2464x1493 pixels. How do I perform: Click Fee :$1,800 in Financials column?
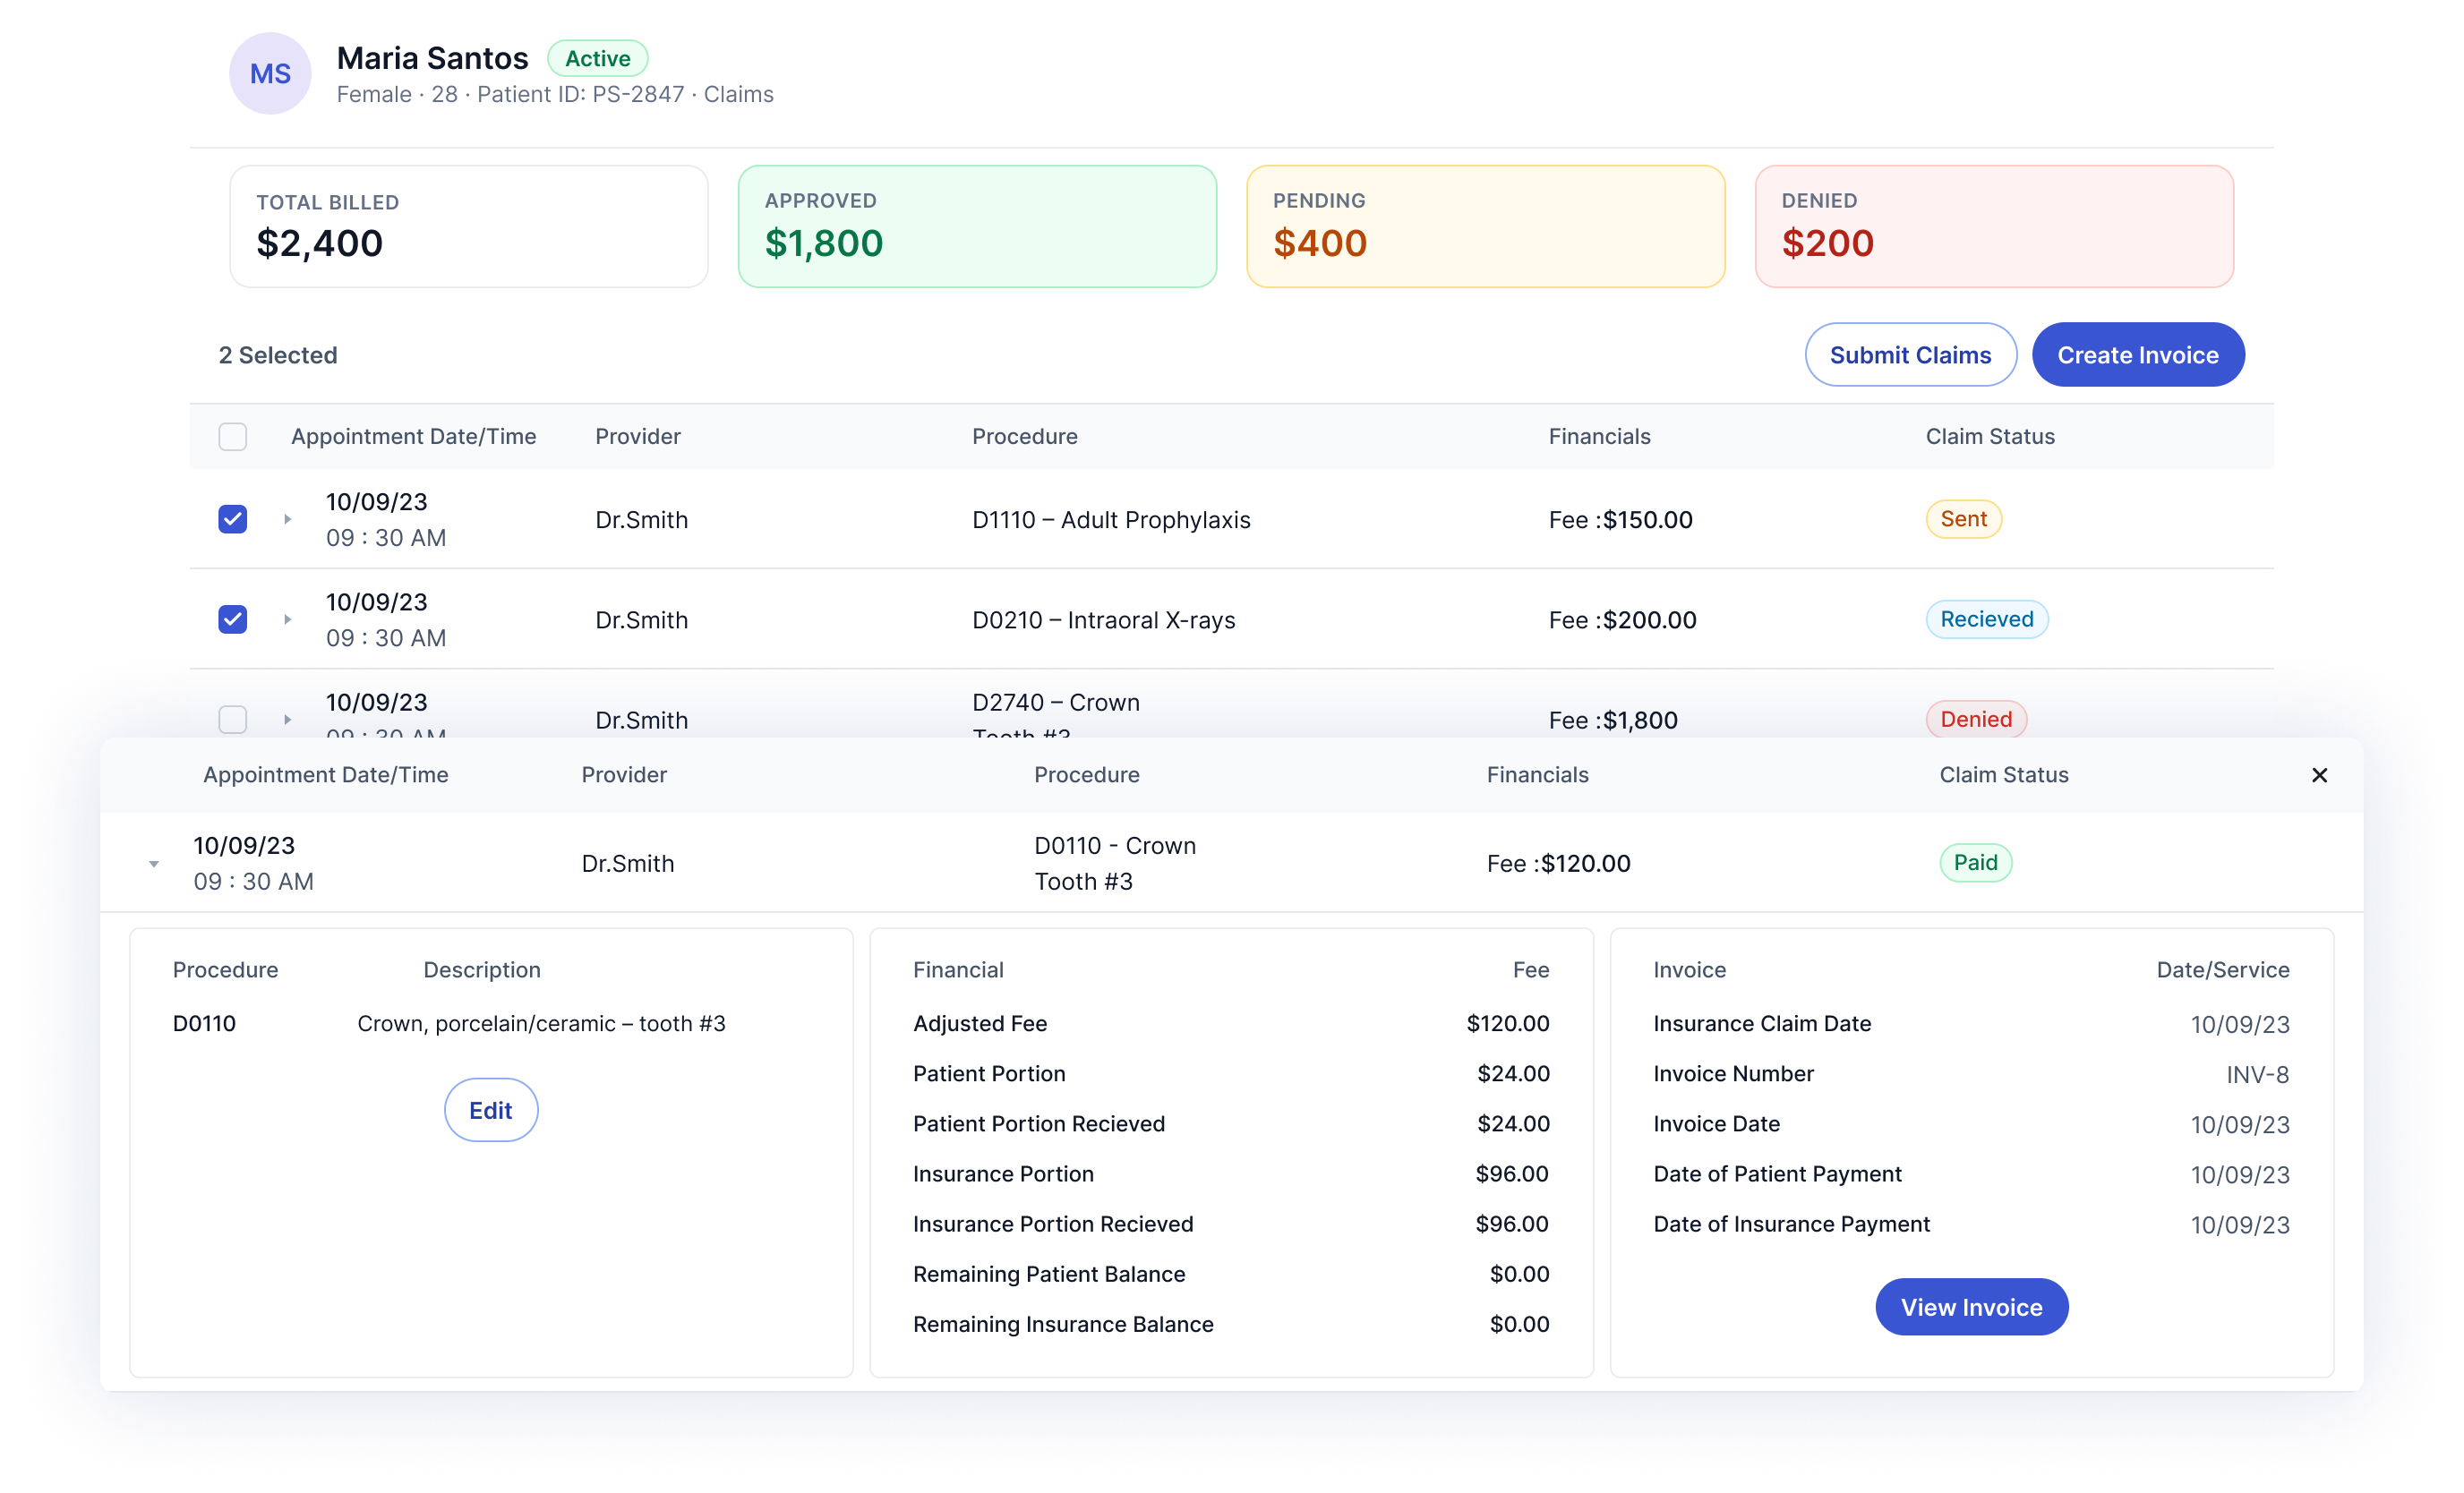tap(1613, 720)
